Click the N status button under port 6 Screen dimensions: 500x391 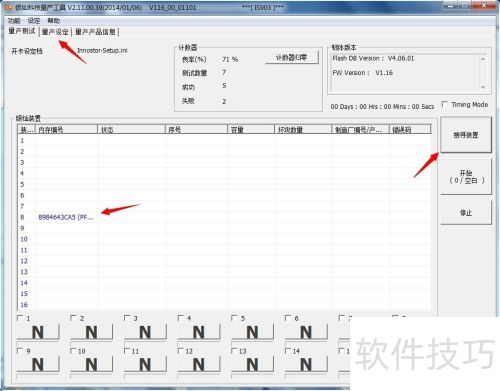coord(306,332)
